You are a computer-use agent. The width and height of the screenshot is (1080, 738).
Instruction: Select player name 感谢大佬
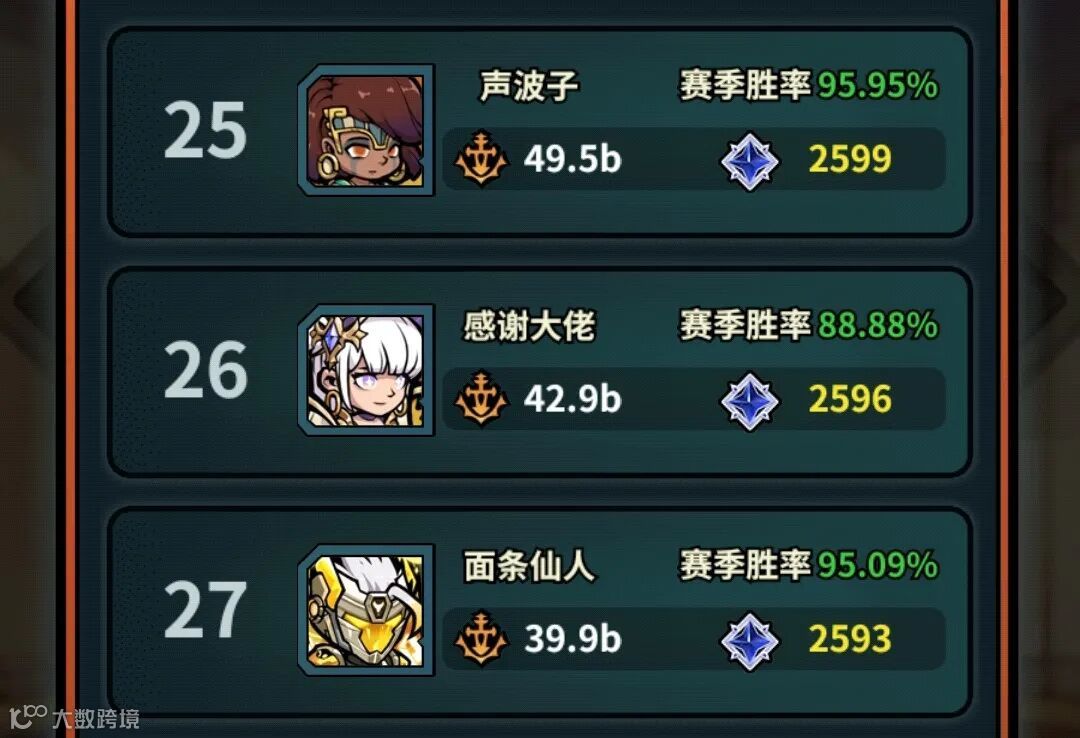529,326
